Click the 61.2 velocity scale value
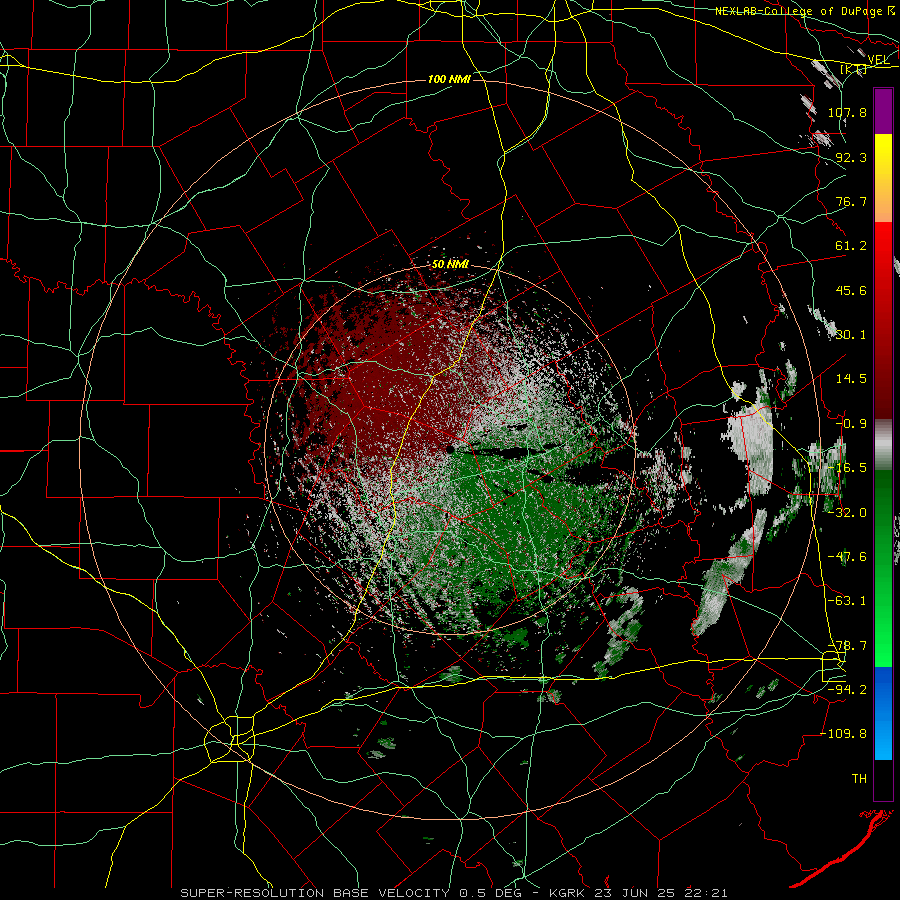 click(851, 246)
